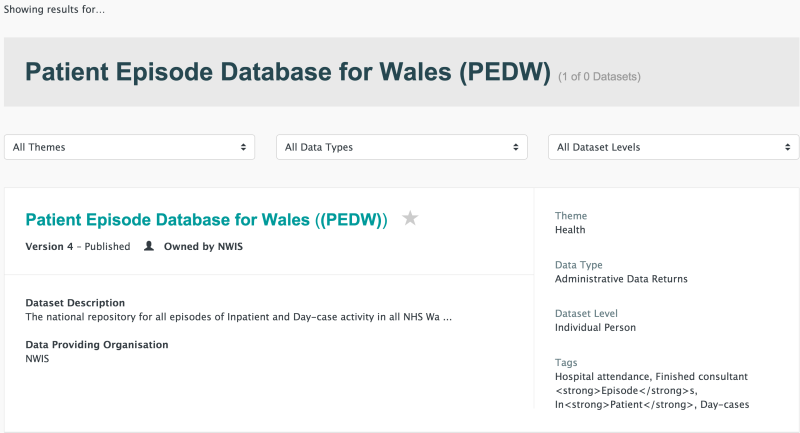
Task: Open the teal PEDW dataset title link
Action: [x=206, y=220]
